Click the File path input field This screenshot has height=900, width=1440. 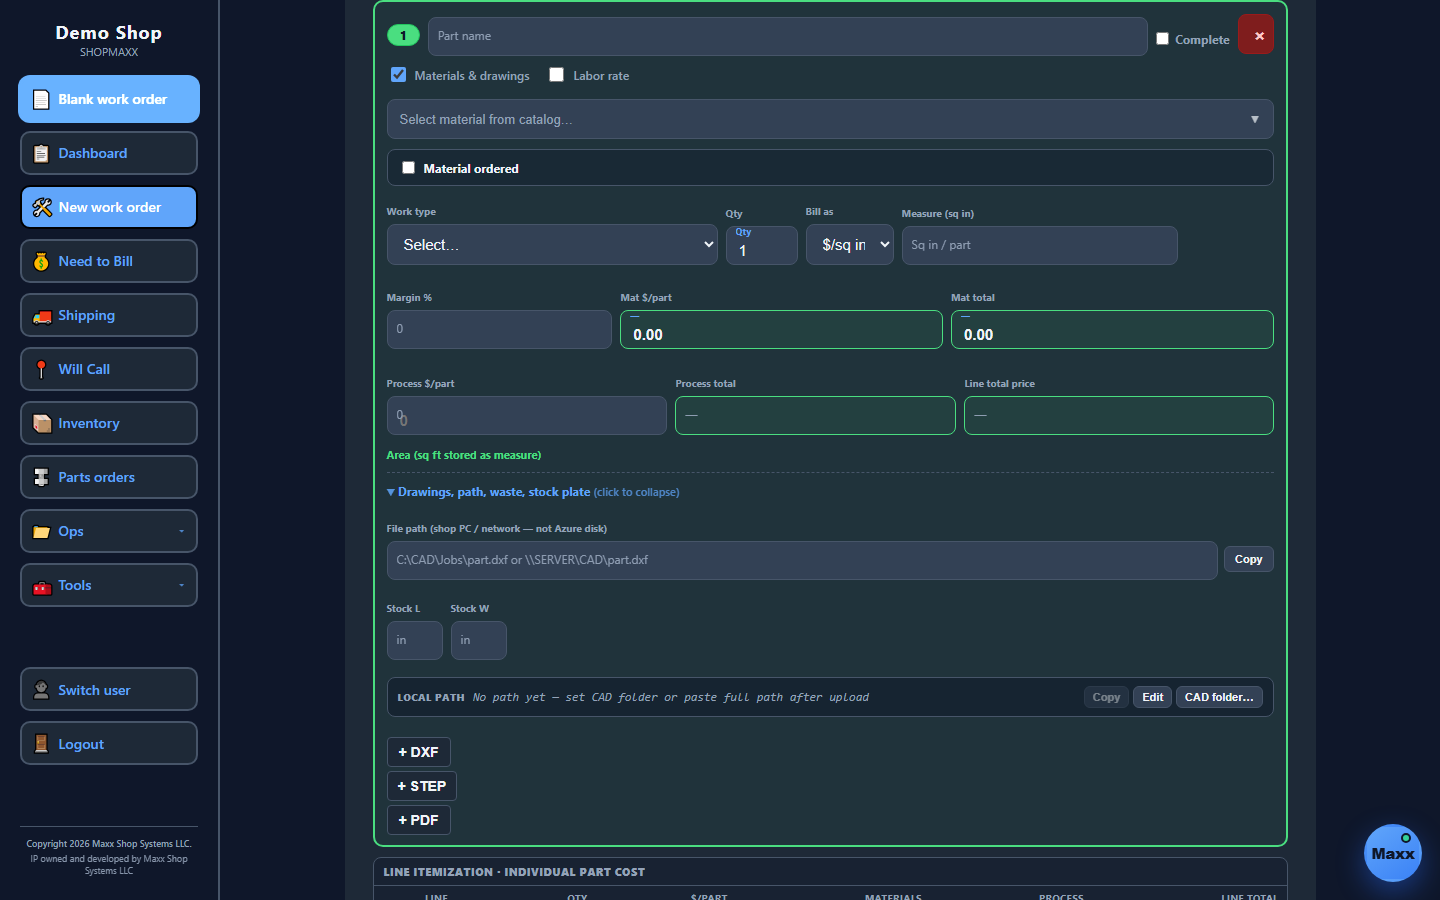pos(802,560)
